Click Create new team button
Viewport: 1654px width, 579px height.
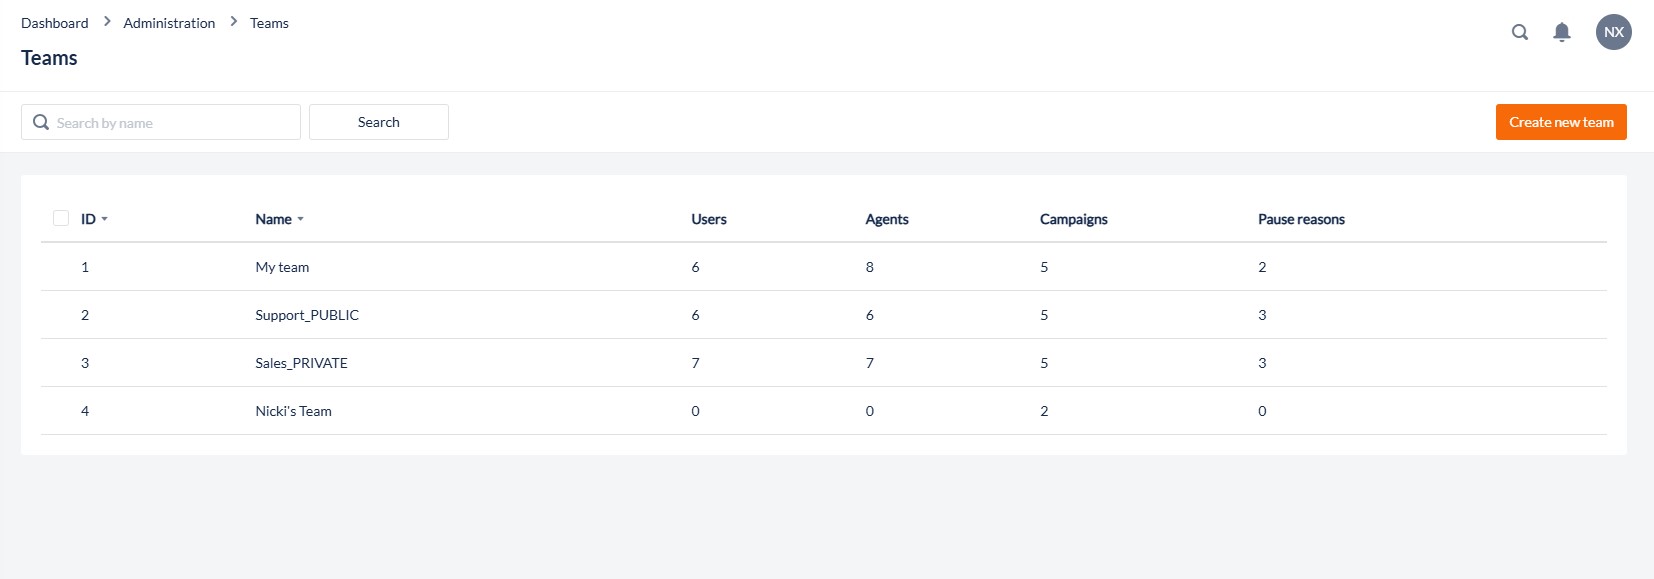[x=1560, y=122]
